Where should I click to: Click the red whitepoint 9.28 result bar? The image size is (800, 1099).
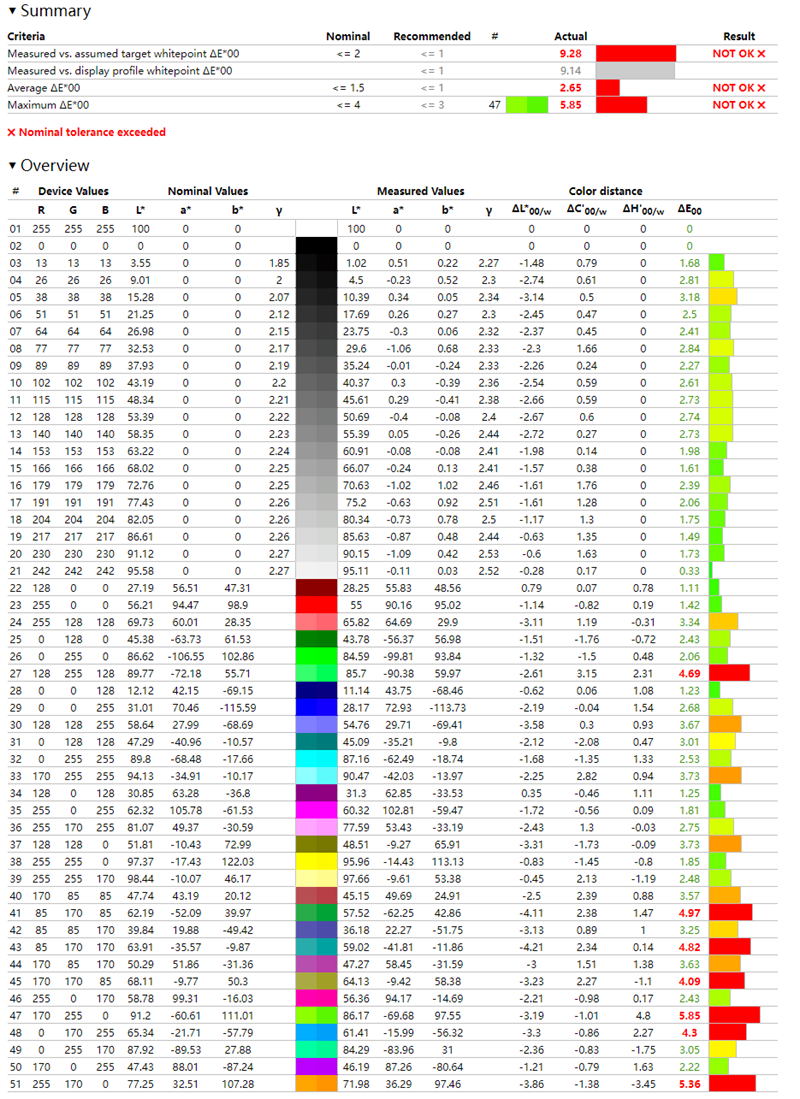[x=635, y=53]
